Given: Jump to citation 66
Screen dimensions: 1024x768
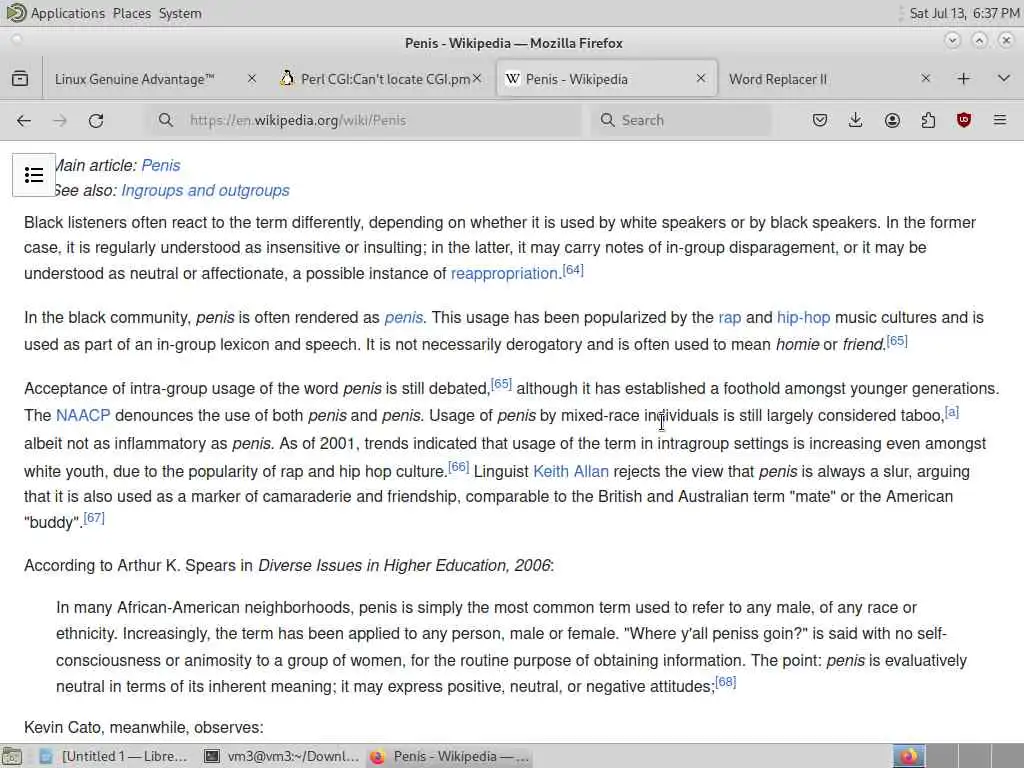Looking at the screenshot, I should pos(458,467).
